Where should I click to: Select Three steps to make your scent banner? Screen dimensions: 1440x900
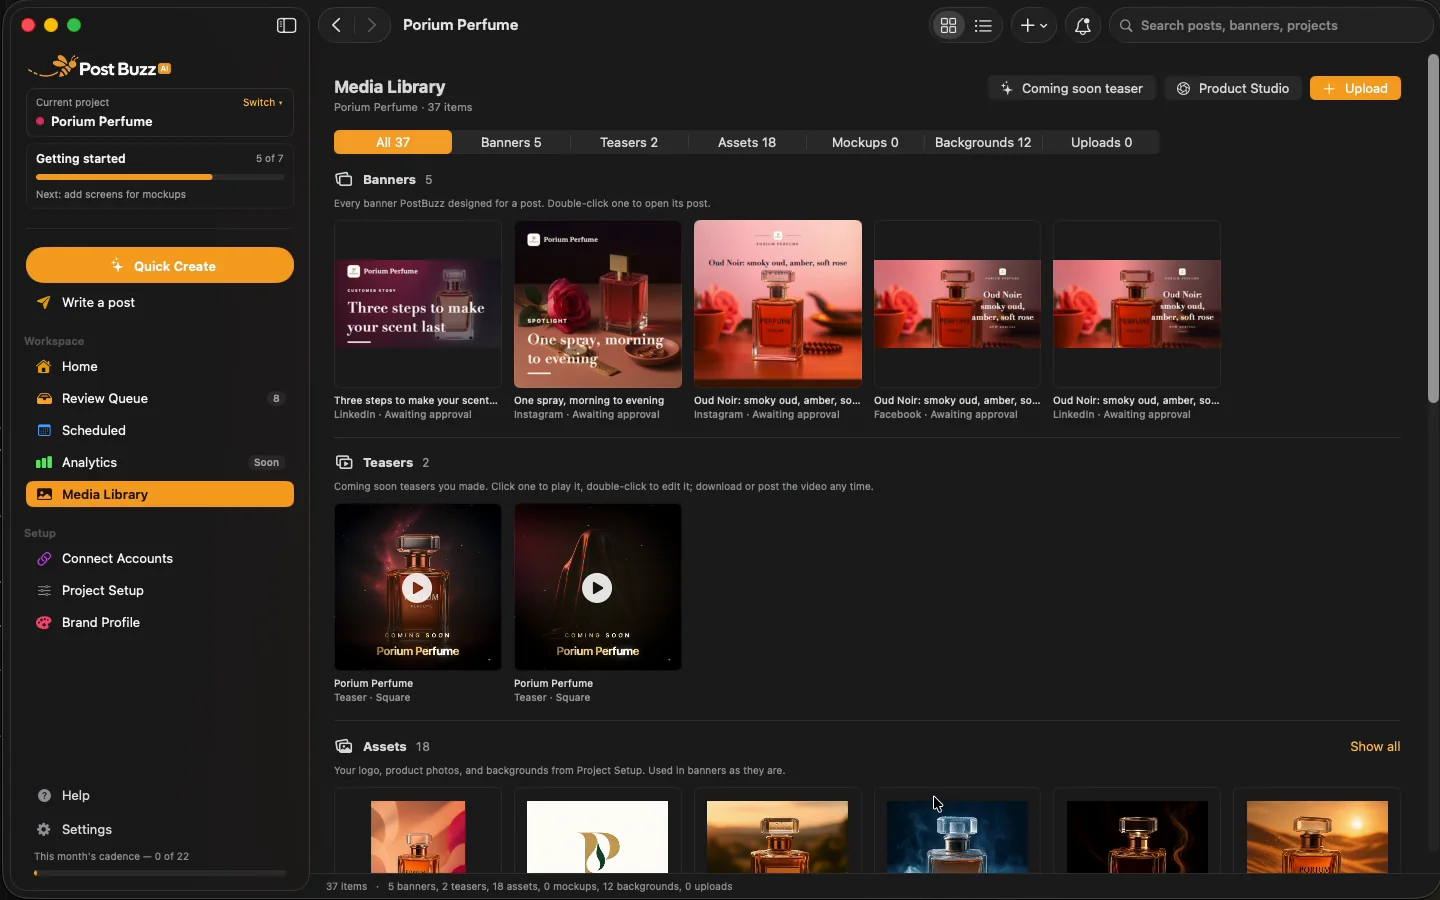coord(418,304)
